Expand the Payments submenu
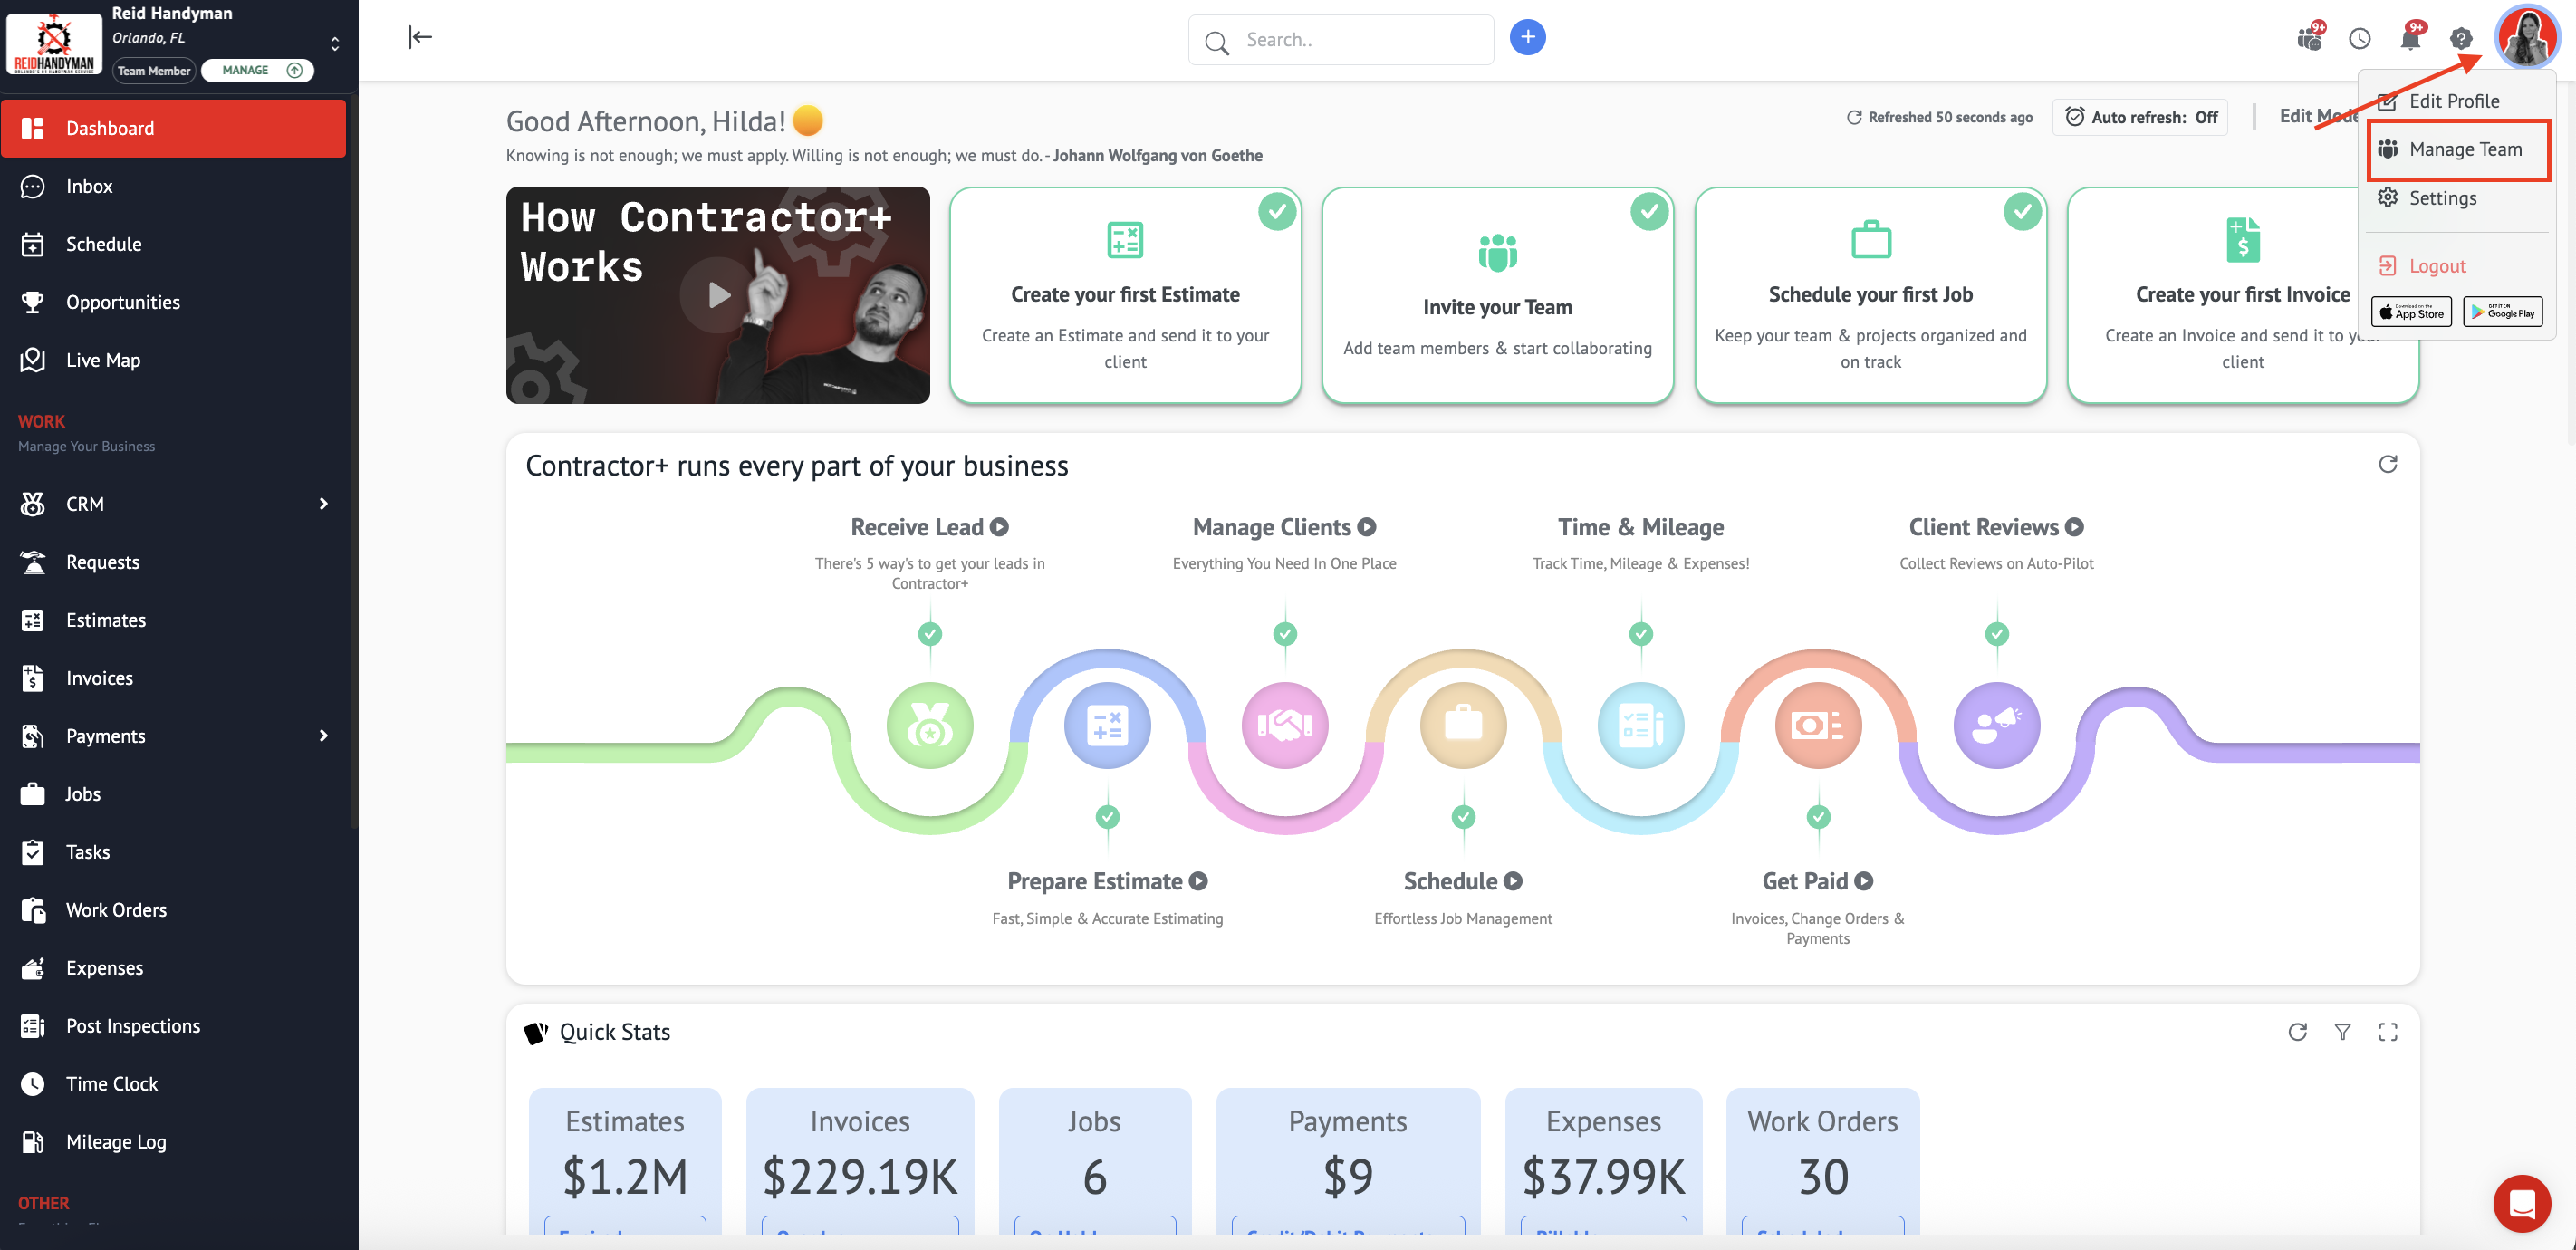Screen dimensions: 2576x1250 323,736
